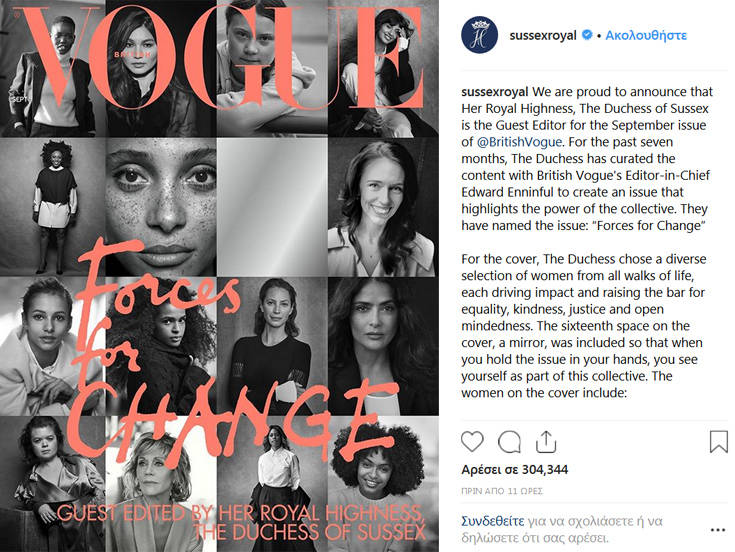This screenshot has height=552, width=735.
Task: Like the post with the heart icon
Action: 472,441
